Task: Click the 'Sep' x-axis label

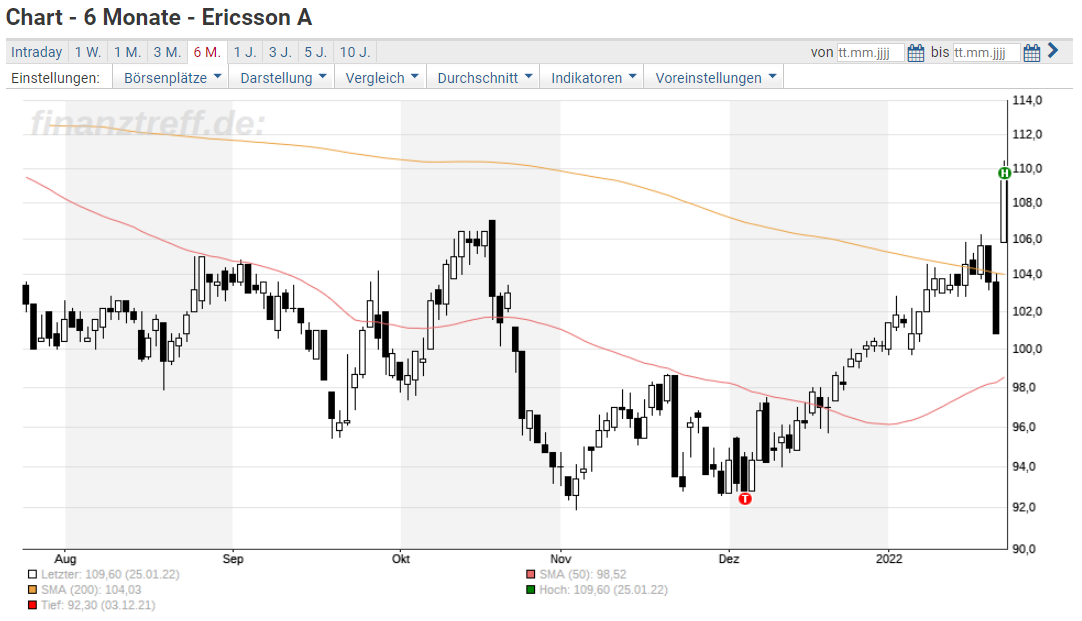Action: pos(233,559)
